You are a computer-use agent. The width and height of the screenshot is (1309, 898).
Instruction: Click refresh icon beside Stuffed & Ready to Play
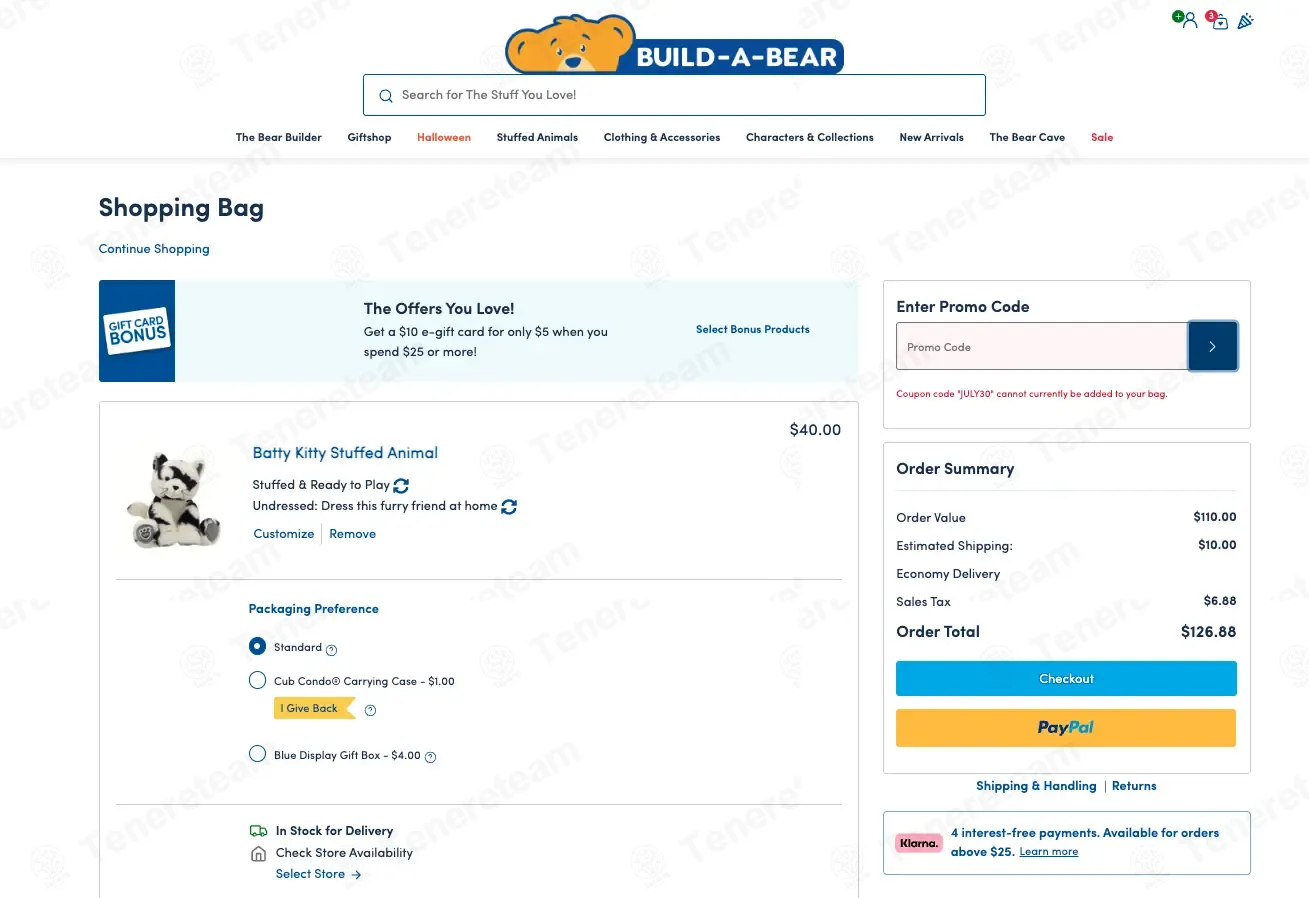point(401,485)
